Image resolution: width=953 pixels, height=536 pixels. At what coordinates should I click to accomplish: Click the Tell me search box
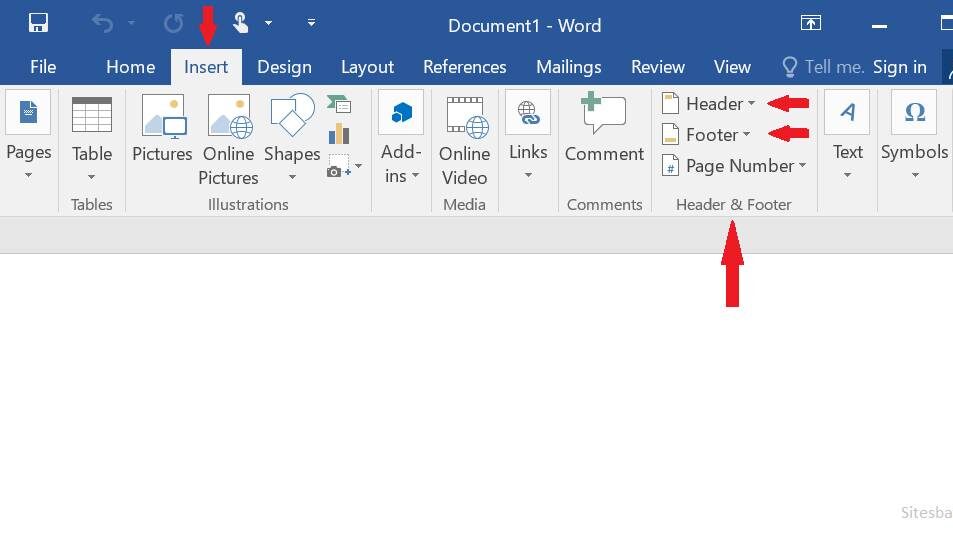pos(823,67)
